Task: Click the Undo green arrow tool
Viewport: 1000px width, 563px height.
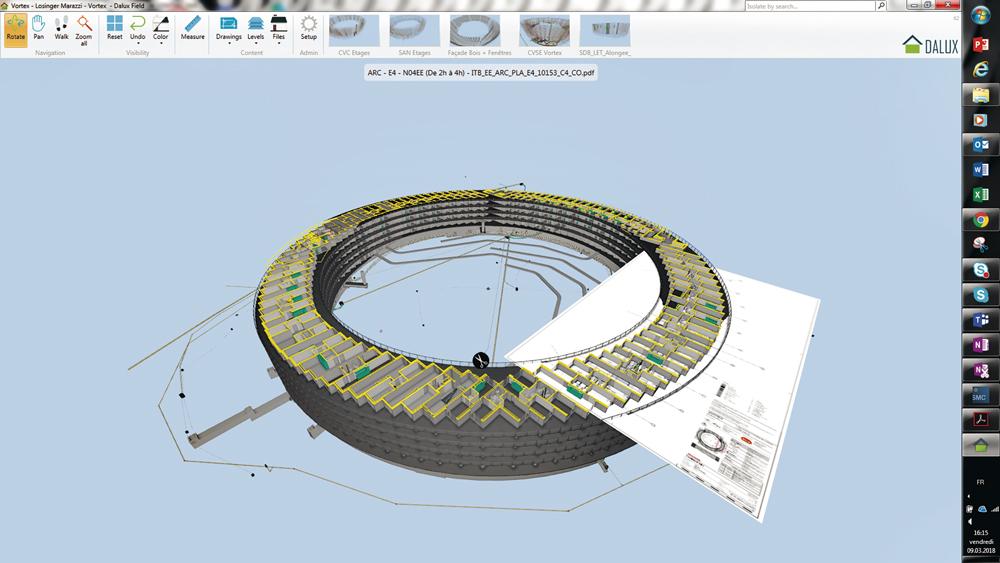Action: tap(138, 30)
